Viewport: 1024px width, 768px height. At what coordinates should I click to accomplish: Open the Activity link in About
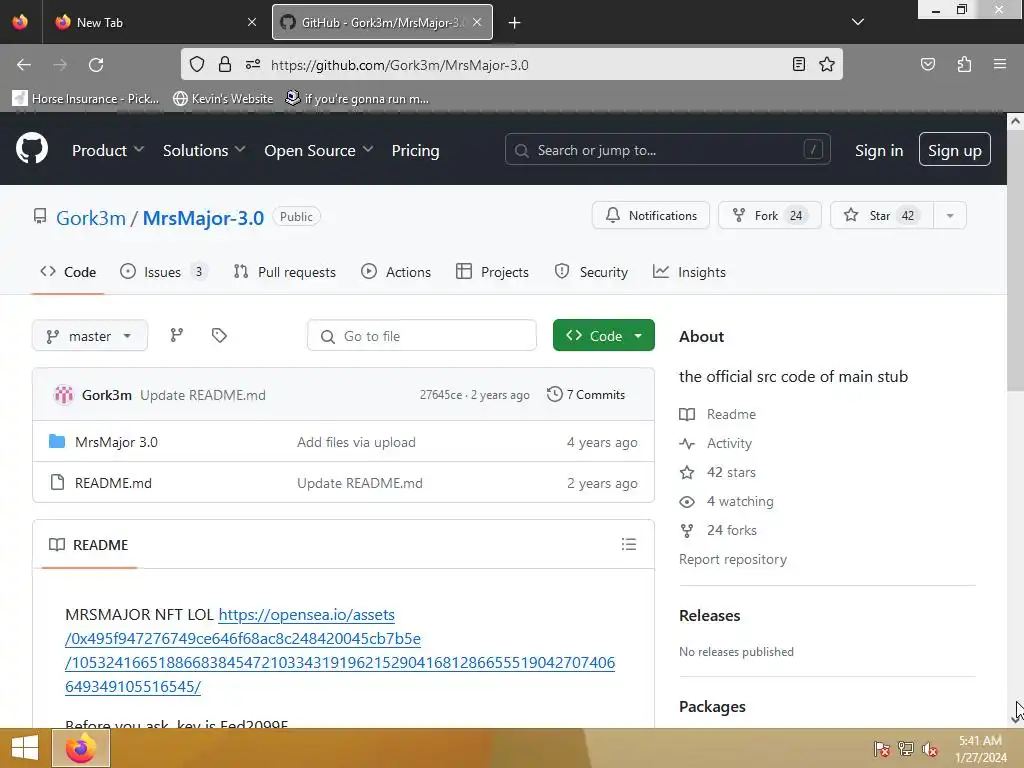tap(716, 443)
